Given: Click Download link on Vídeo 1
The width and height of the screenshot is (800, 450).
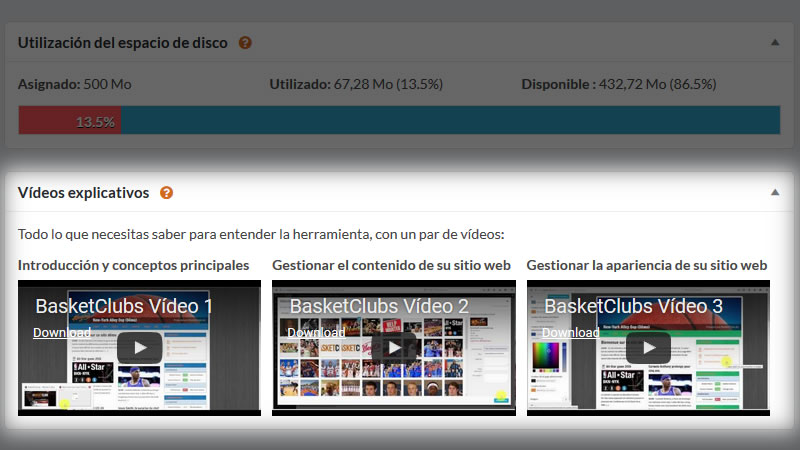Looking at the screenshot, I should tap(62, 333).
